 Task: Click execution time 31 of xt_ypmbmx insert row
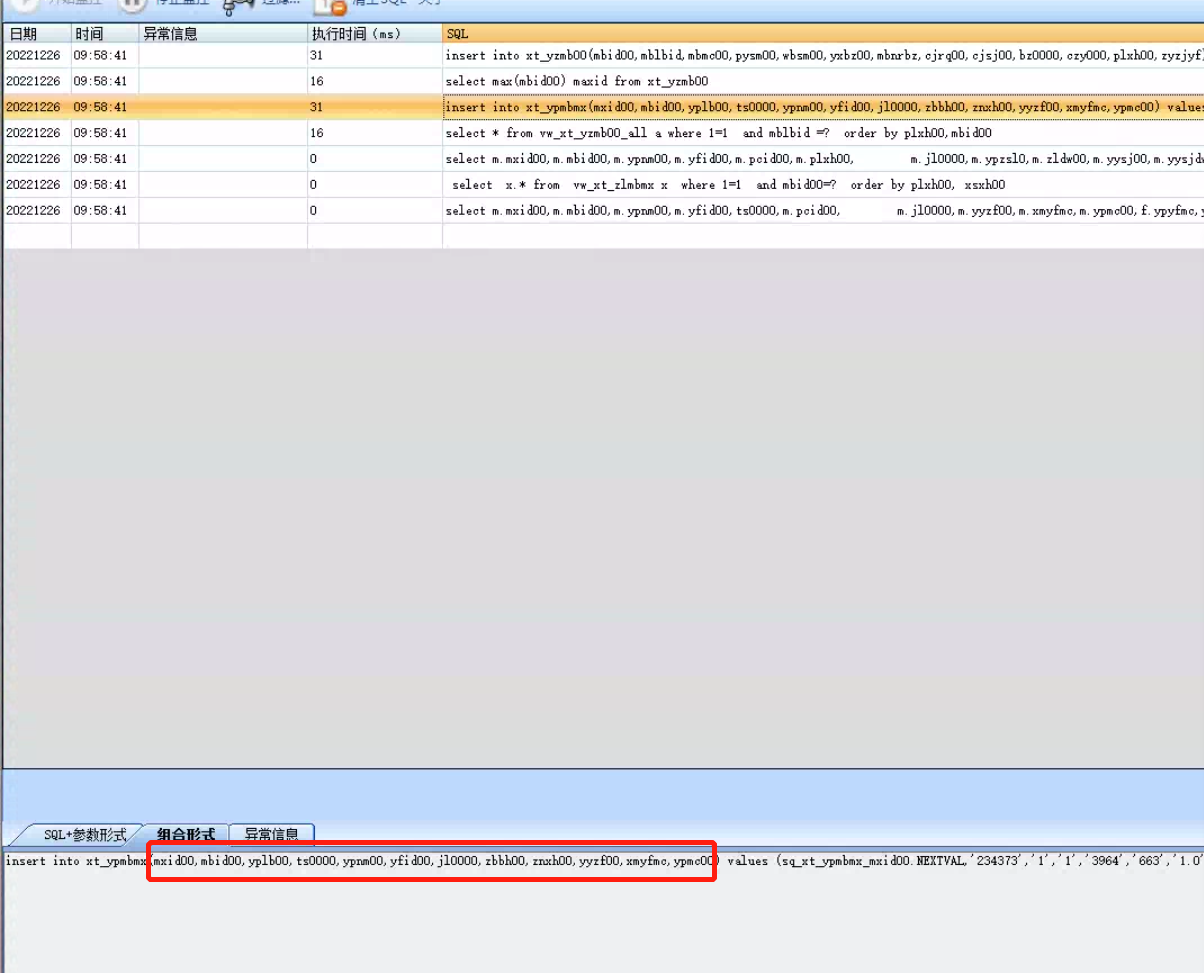[375, 107]
